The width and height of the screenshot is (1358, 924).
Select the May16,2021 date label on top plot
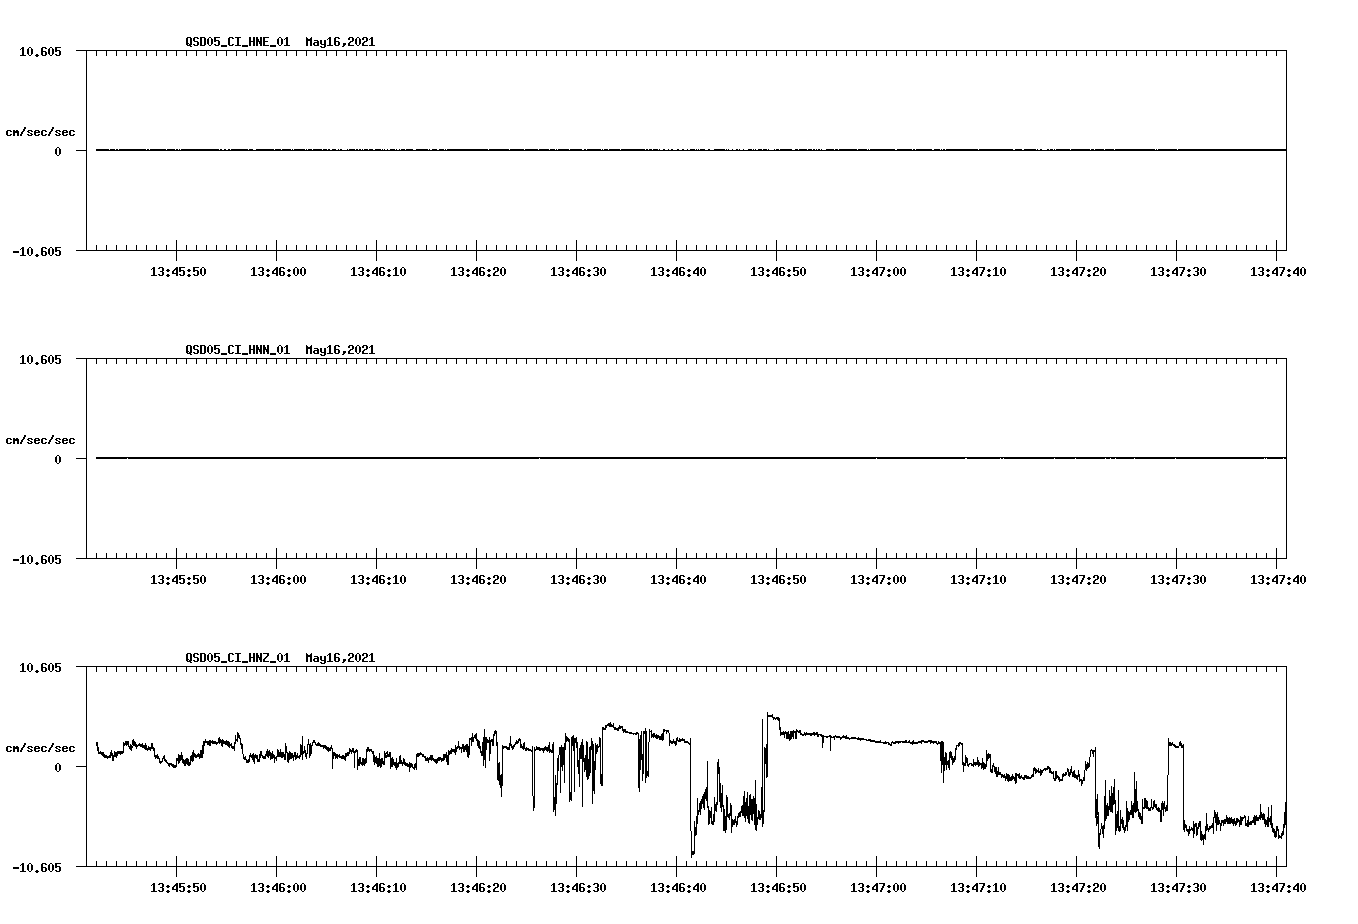point(339,43)
